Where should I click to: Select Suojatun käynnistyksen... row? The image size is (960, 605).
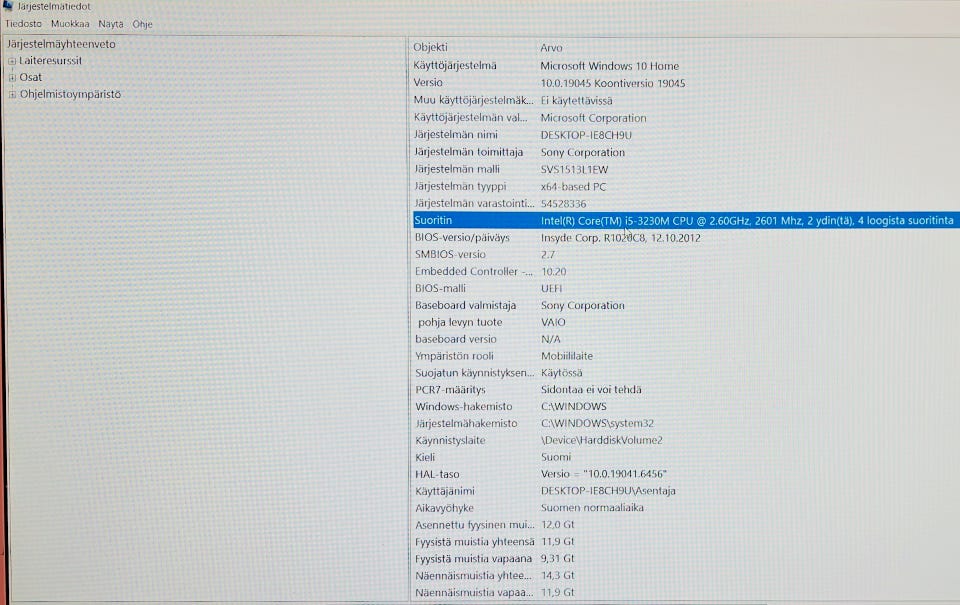(x=474, y=372)
